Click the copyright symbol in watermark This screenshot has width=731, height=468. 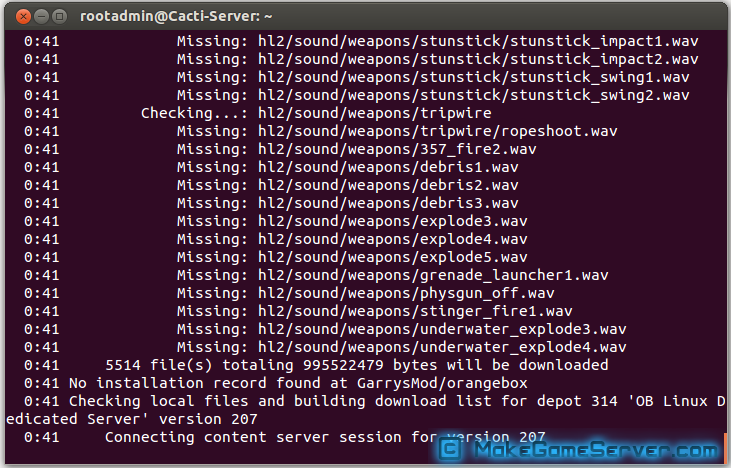[x=451, y=449]
